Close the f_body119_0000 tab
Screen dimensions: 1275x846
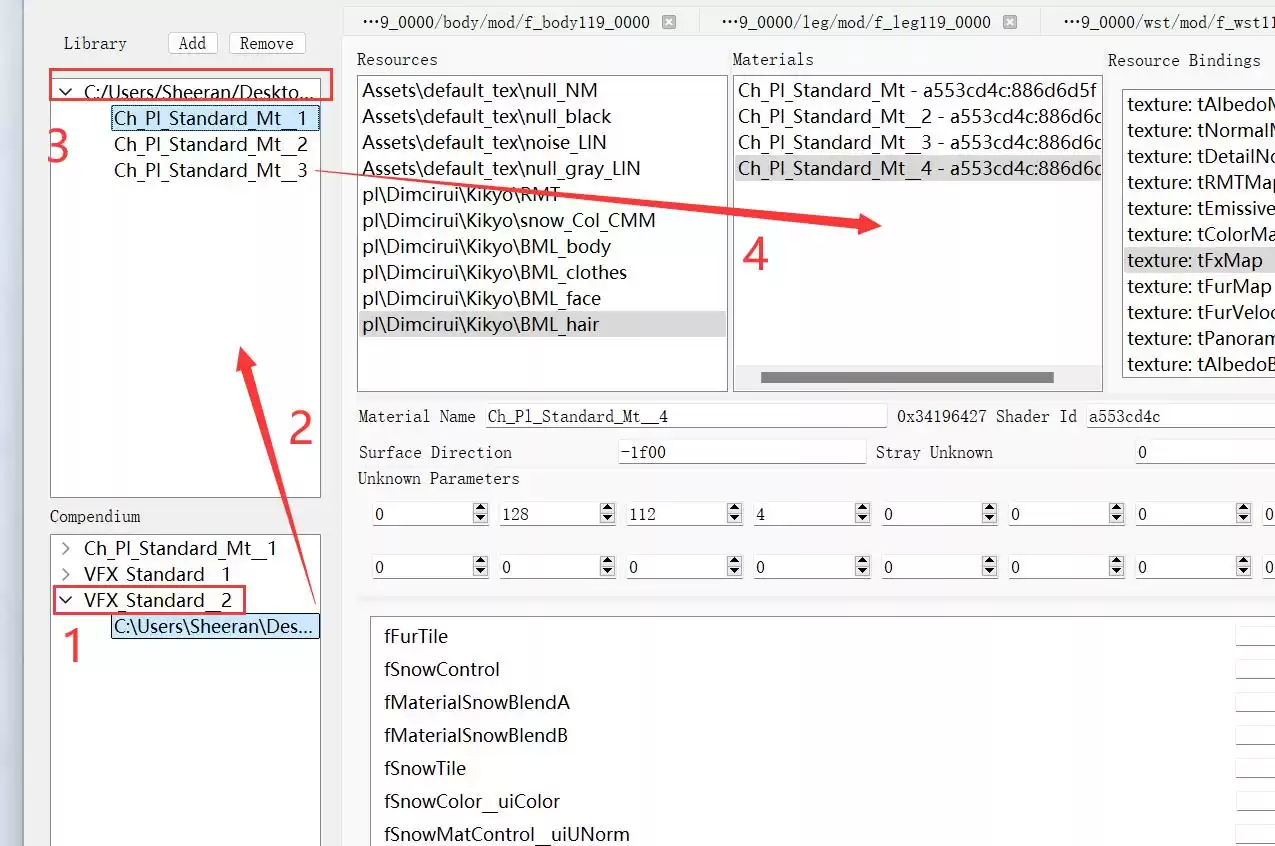[x=669, y=22]
